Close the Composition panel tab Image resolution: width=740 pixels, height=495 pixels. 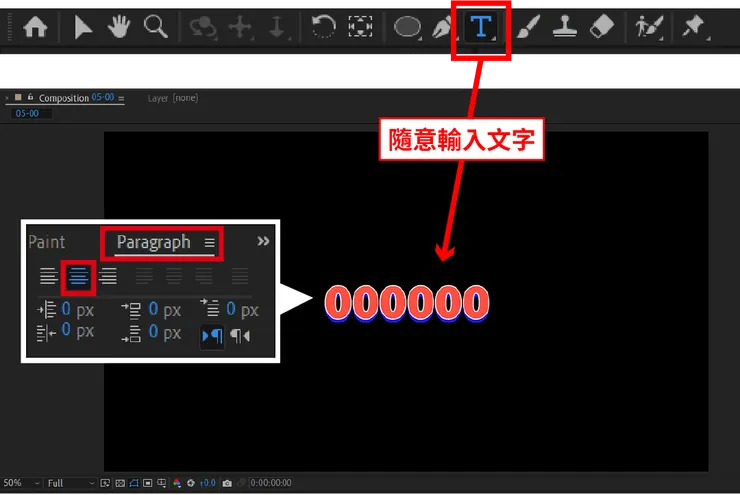[7, 98]
